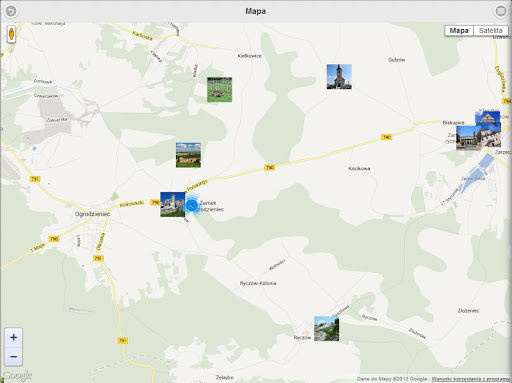Image resolution: width=512 pixels, height=383 pixels.
Task: Open the rocky hillside photo near Ryczów
Action: click(326, 329)
